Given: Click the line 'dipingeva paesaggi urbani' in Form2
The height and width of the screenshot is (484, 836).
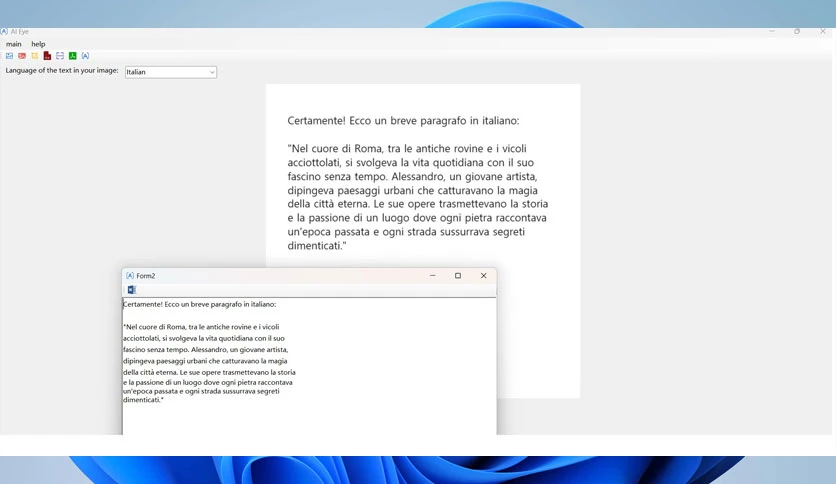Looking at the screenshot, I should click(x=205, y=361).
